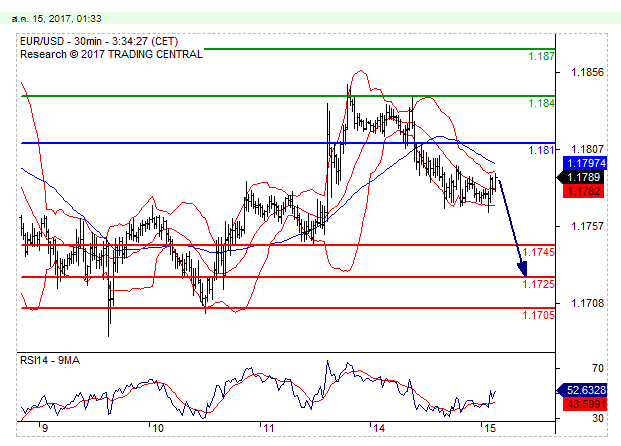Image resolution: width=621 pixels, height=446 pixels.
Task: Select the 1.1725 red support label
Action: [x=539, y=285]
